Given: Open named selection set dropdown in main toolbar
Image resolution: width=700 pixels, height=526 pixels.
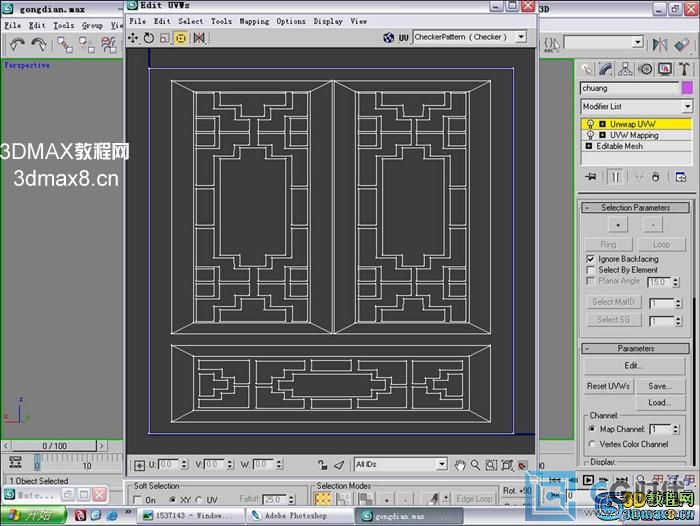Looking at the screenshot, I should [638, 43].
